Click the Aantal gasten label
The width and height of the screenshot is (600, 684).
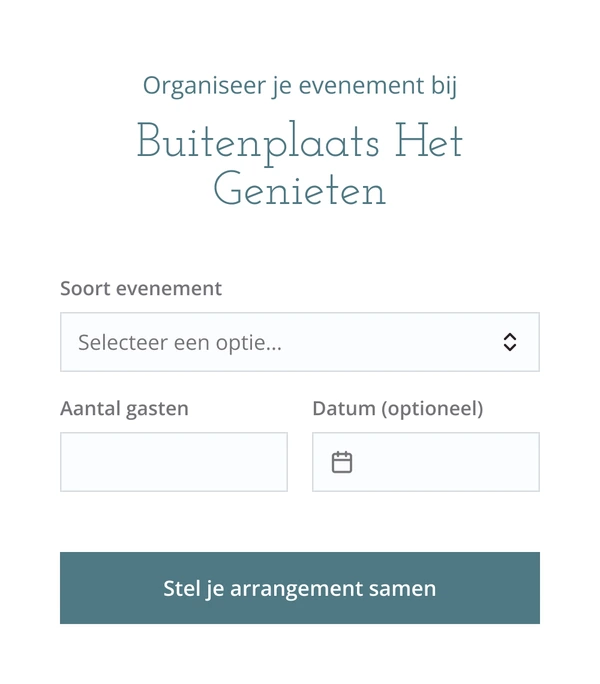click(x=124, y=409)
